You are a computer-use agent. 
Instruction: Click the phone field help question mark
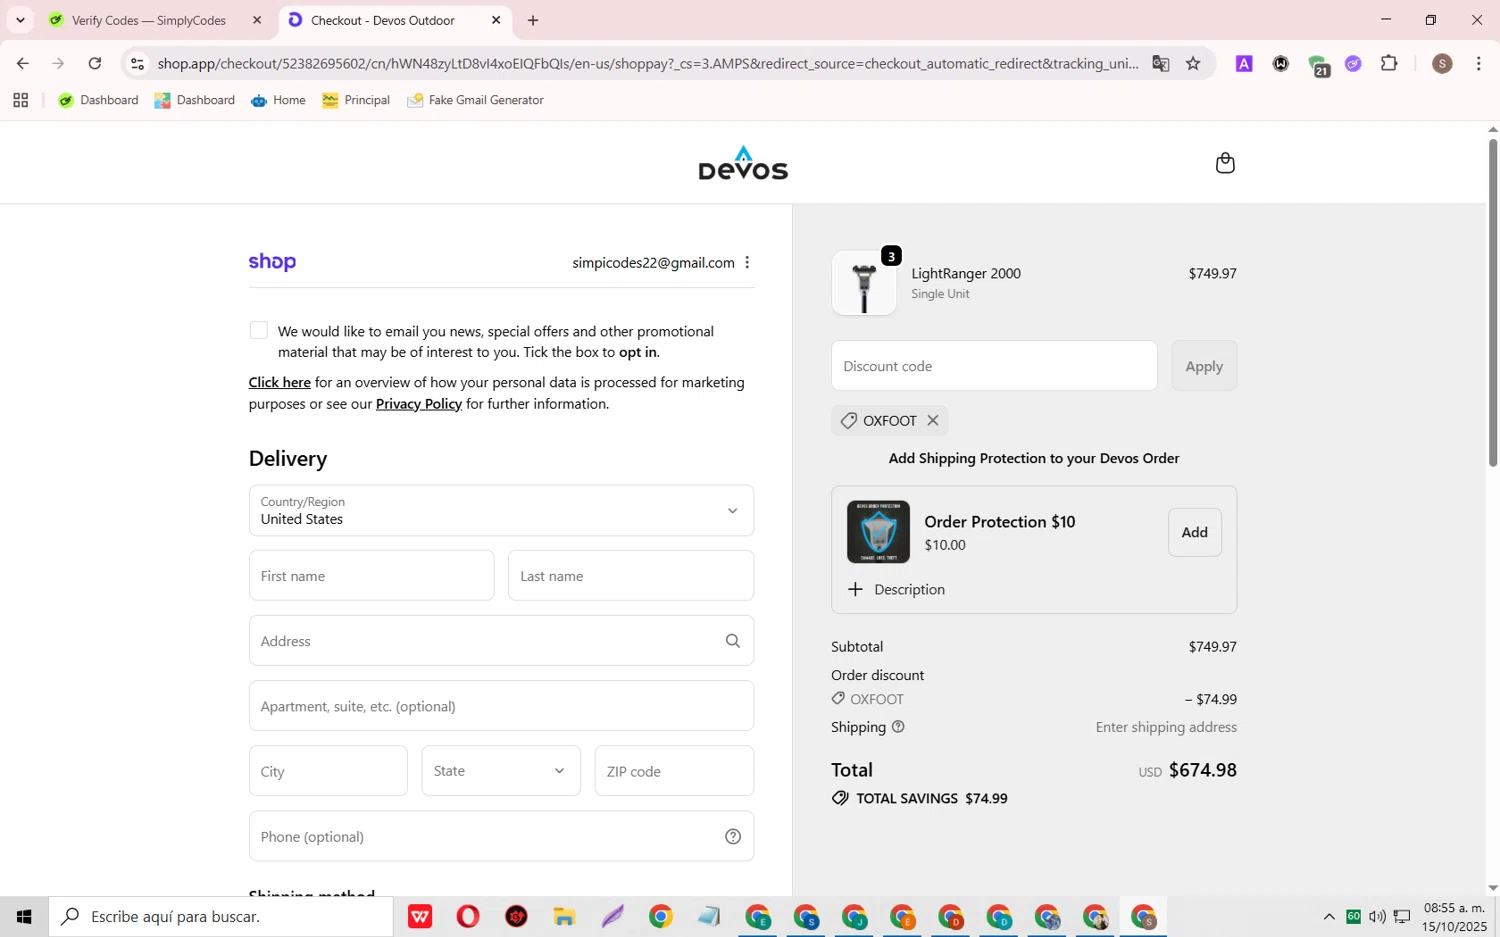coord(733,837)
